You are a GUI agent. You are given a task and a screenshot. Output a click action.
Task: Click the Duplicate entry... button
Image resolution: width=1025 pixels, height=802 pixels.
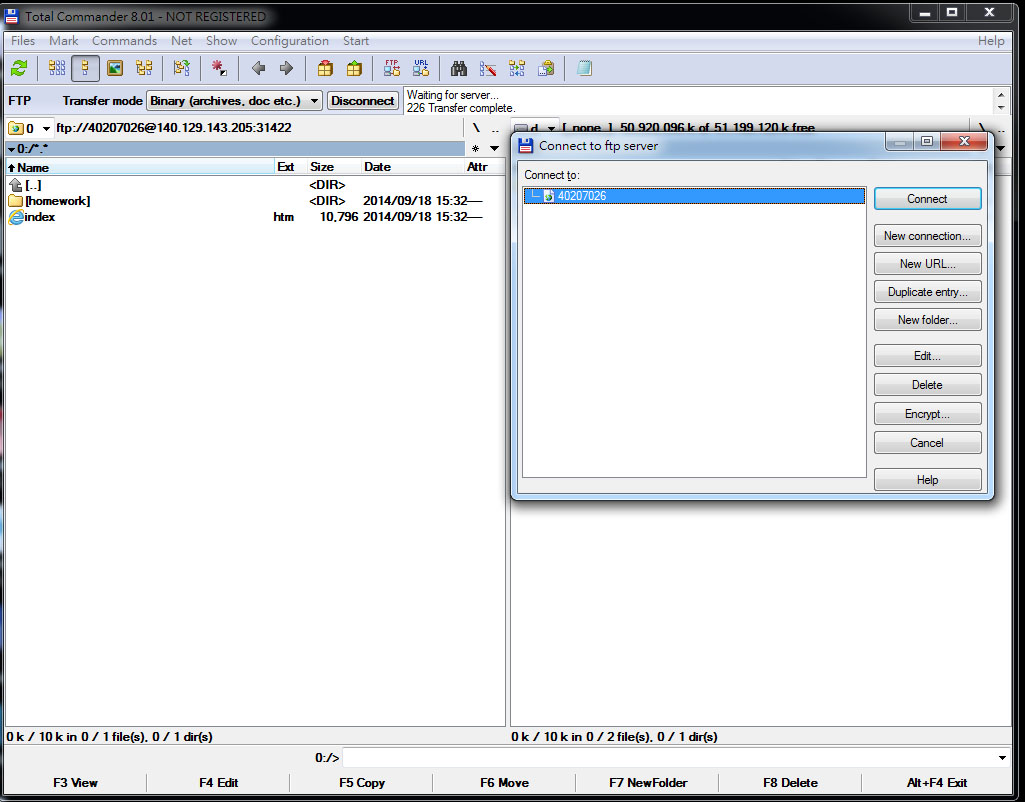(928, 292)
